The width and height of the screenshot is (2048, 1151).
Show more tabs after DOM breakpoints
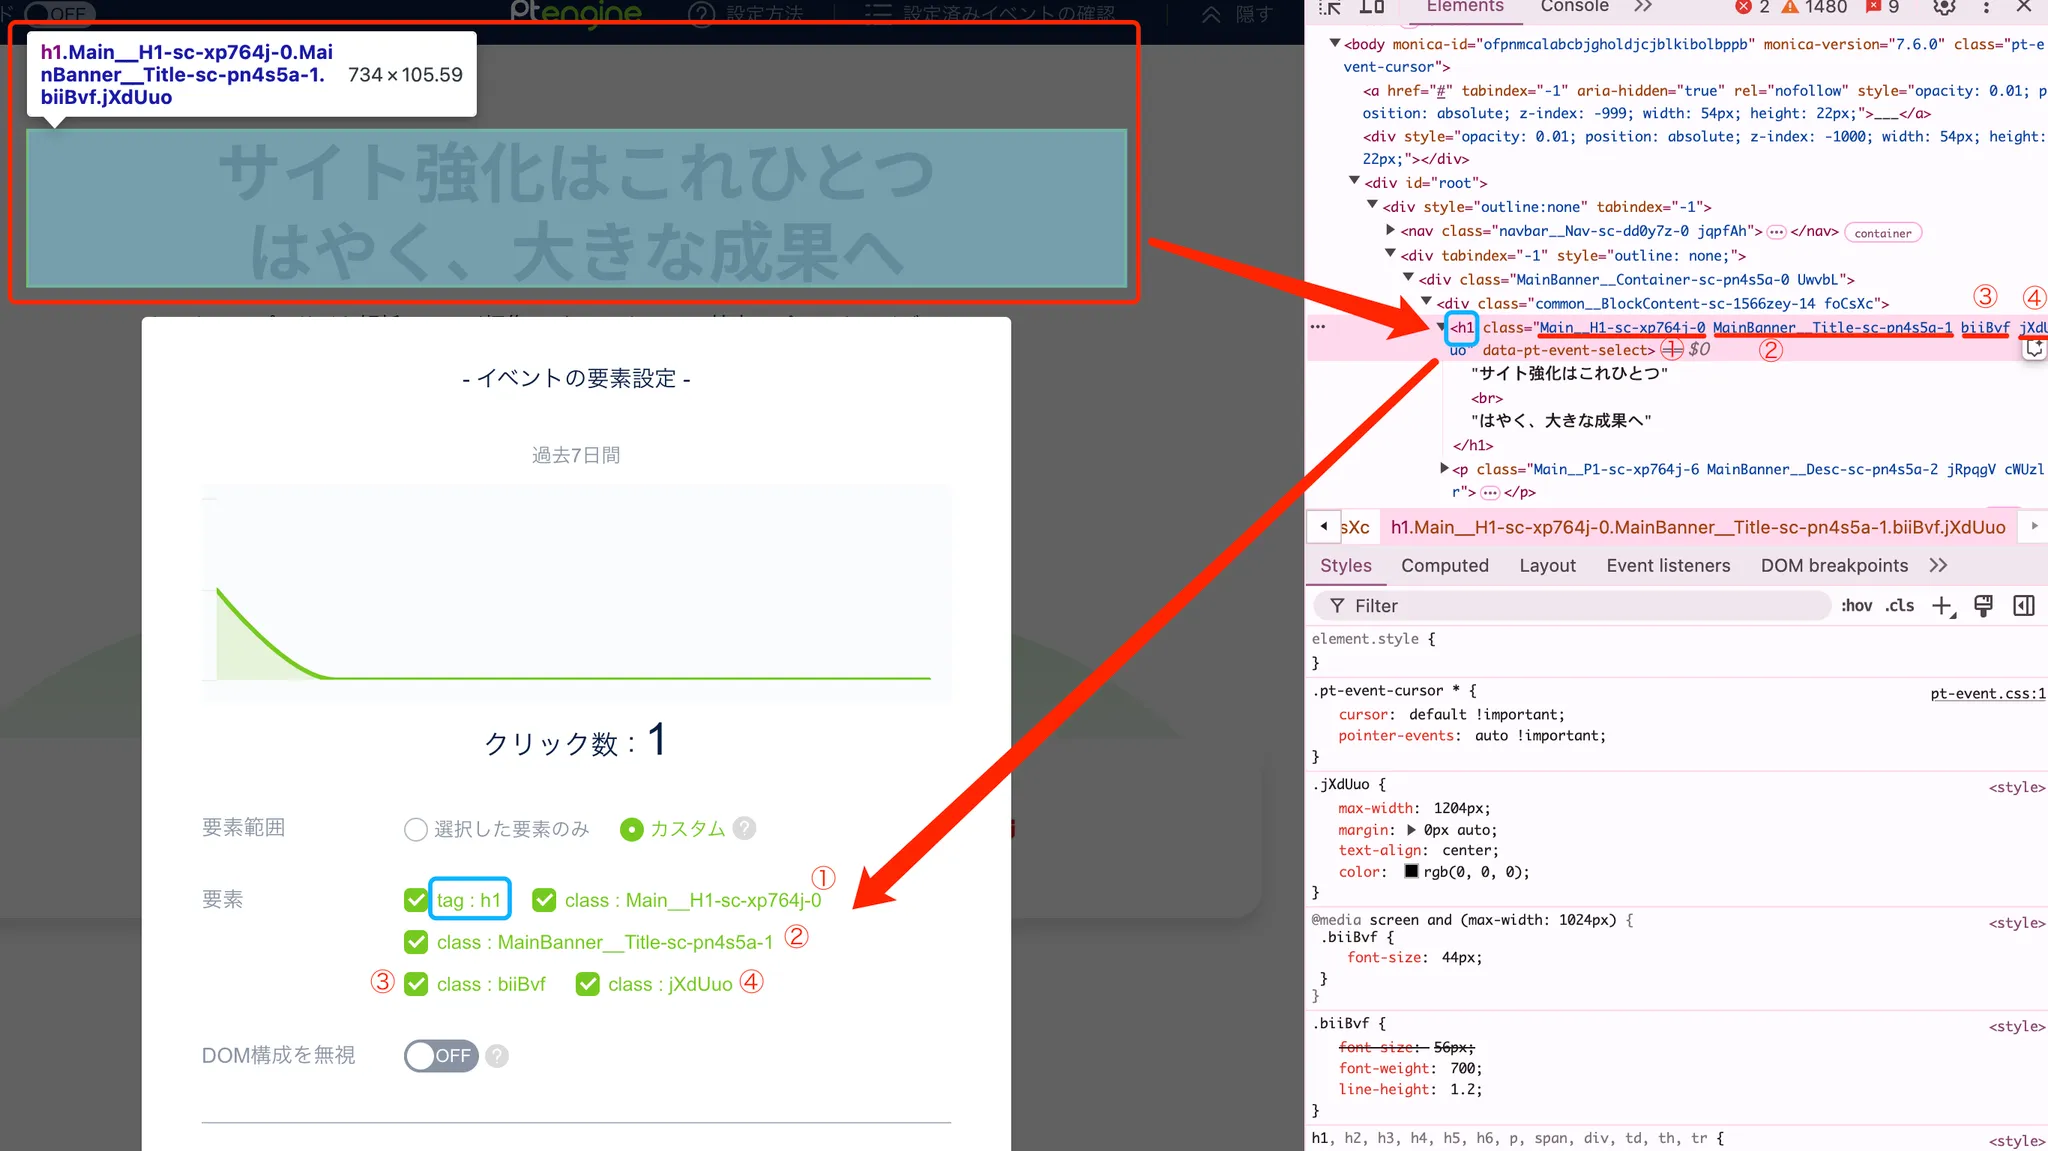pyautogui.click(x=1938, y=566)
